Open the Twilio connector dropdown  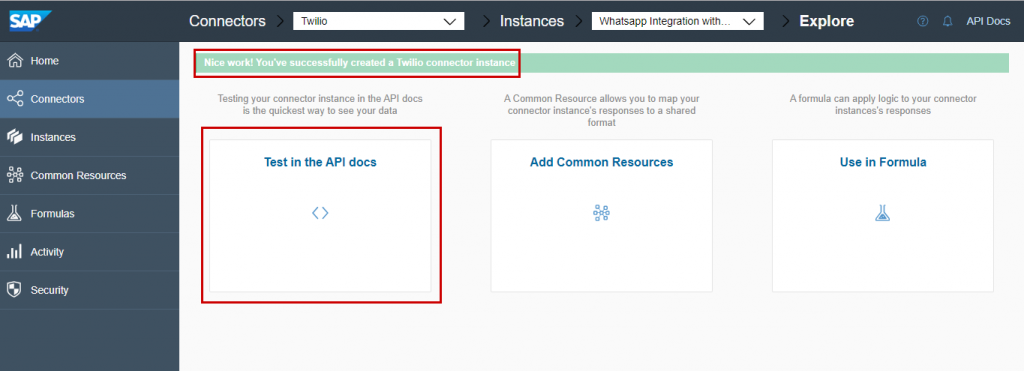(379, 21)
